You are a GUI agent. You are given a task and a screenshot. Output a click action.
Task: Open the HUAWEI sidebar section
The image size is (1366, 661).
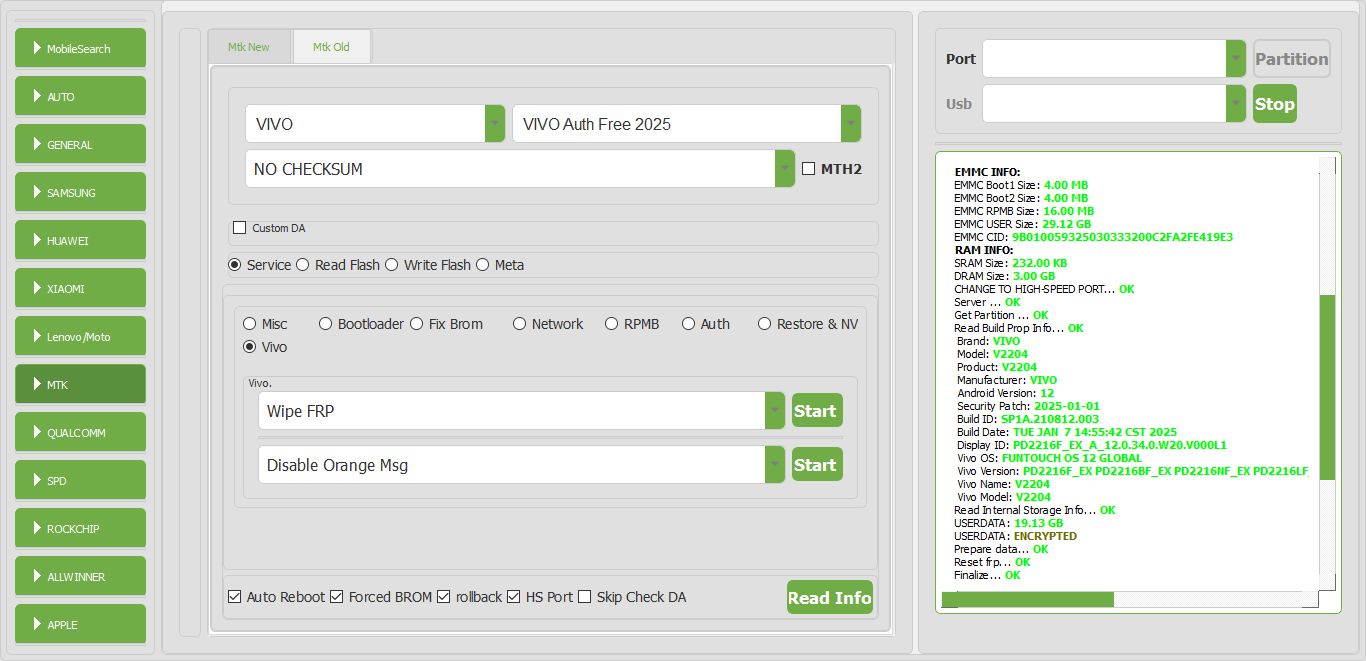click(80, 240)
